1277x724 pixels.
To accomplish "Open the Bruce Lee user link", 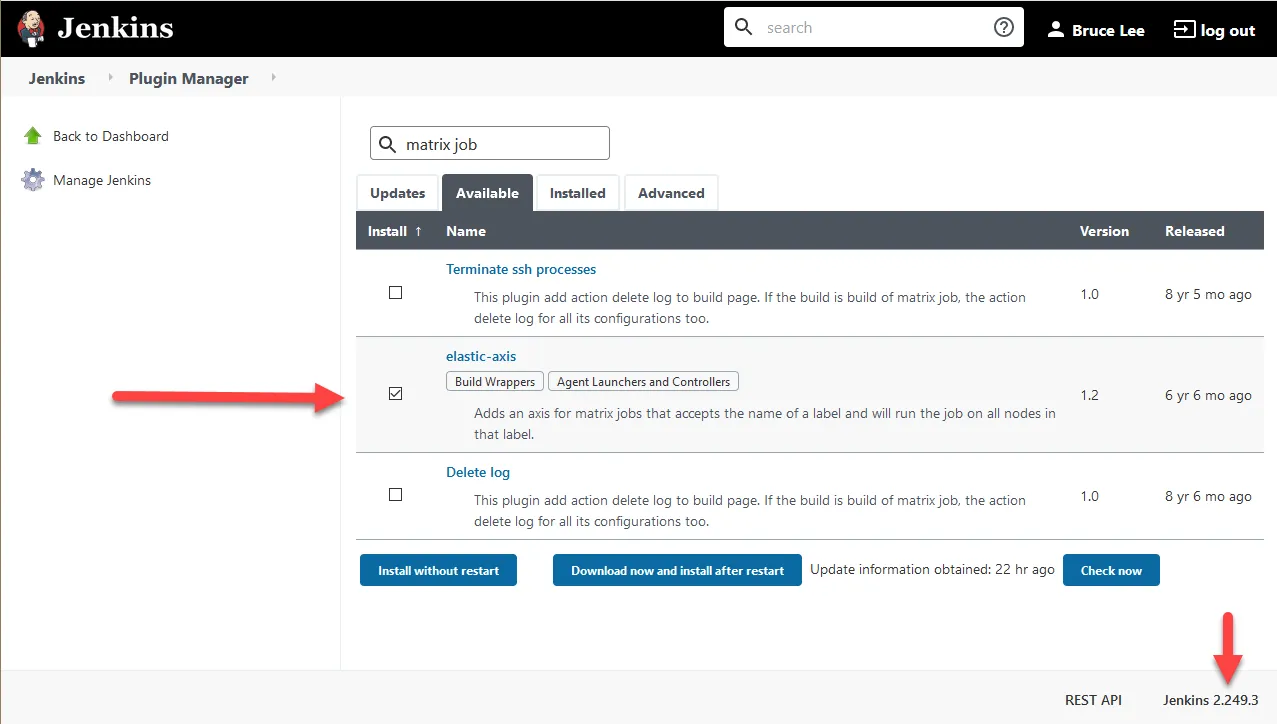I will click(x=1108, y=30).
